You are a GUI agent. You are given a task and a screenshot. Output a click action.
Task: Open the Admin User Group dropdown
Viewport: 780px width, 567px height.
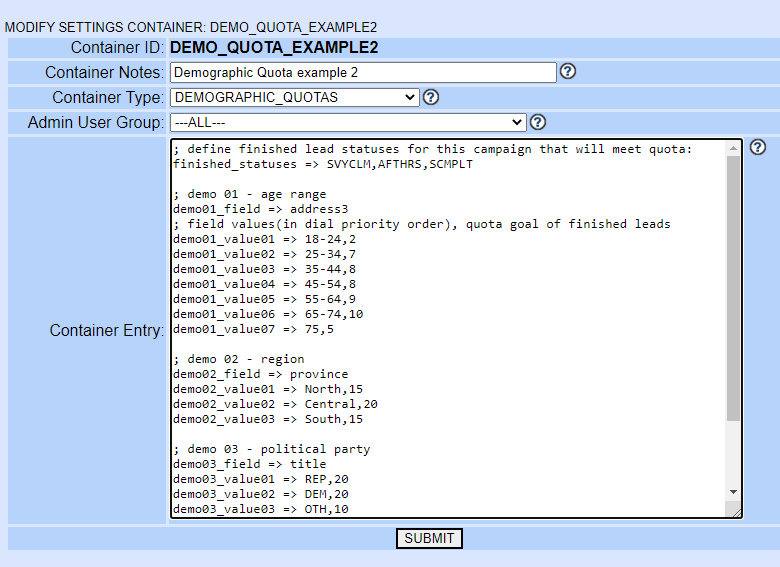[x=348, y=122]
